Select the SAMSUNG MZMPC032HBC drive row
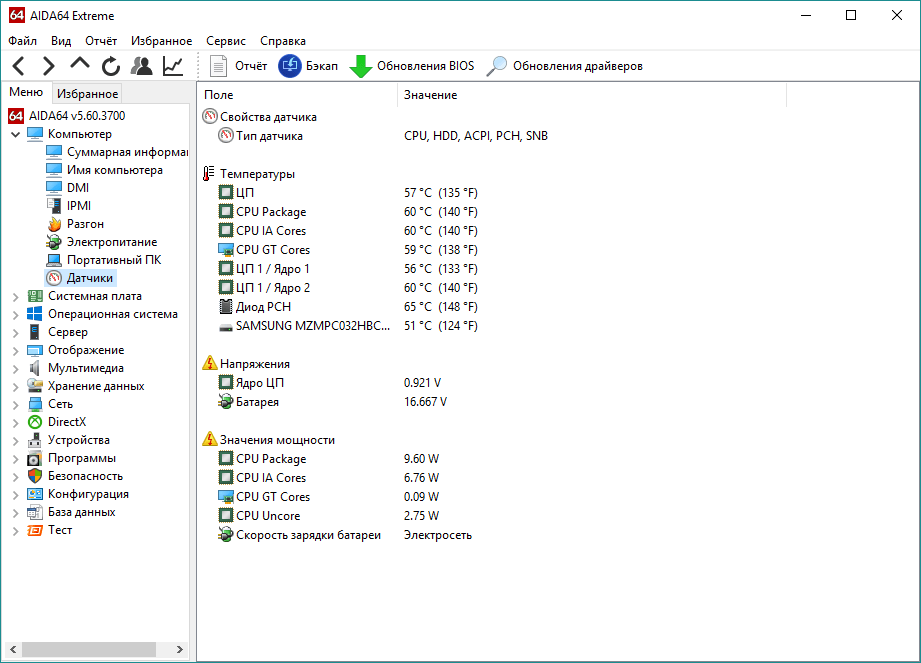The height and width of the screenshot is (663, 921). click(x=348, y=326)
